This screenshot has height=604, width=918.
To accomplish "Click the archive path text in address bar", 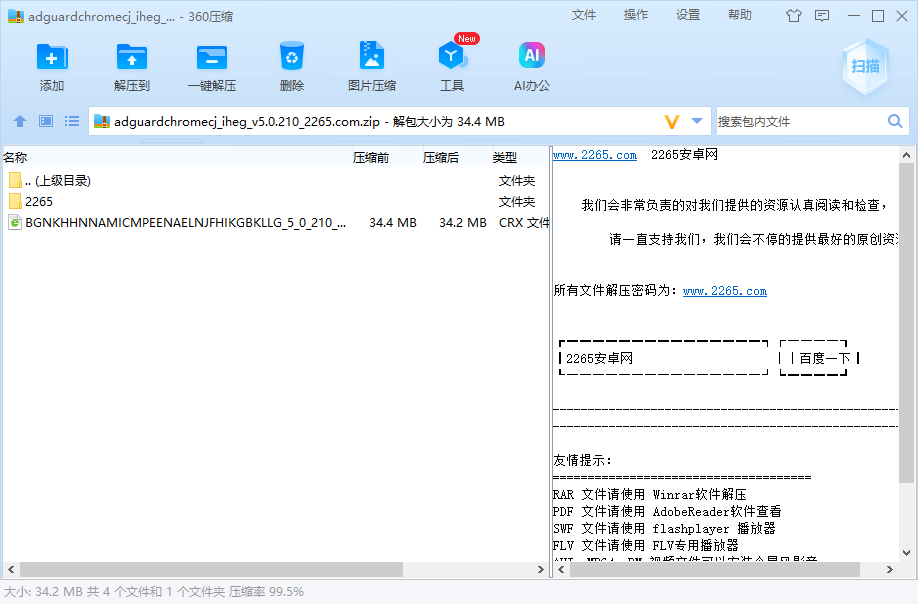I will pyautogui.click(x=309, y=122).
